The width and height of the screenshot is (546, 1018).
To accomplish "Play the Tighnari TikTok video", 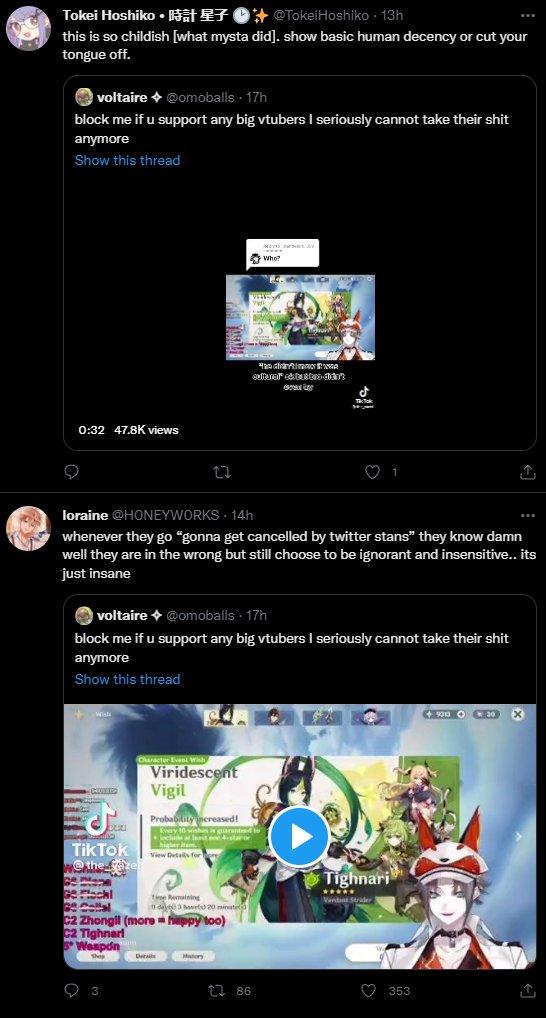I will [x=299, y=837].
